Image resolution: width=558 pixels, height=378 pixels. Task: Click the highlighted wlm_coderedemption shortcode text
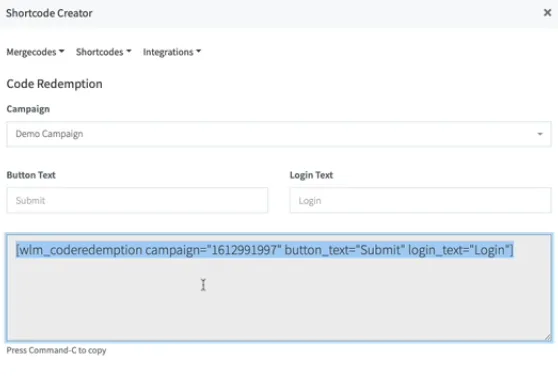coord(264,250)
